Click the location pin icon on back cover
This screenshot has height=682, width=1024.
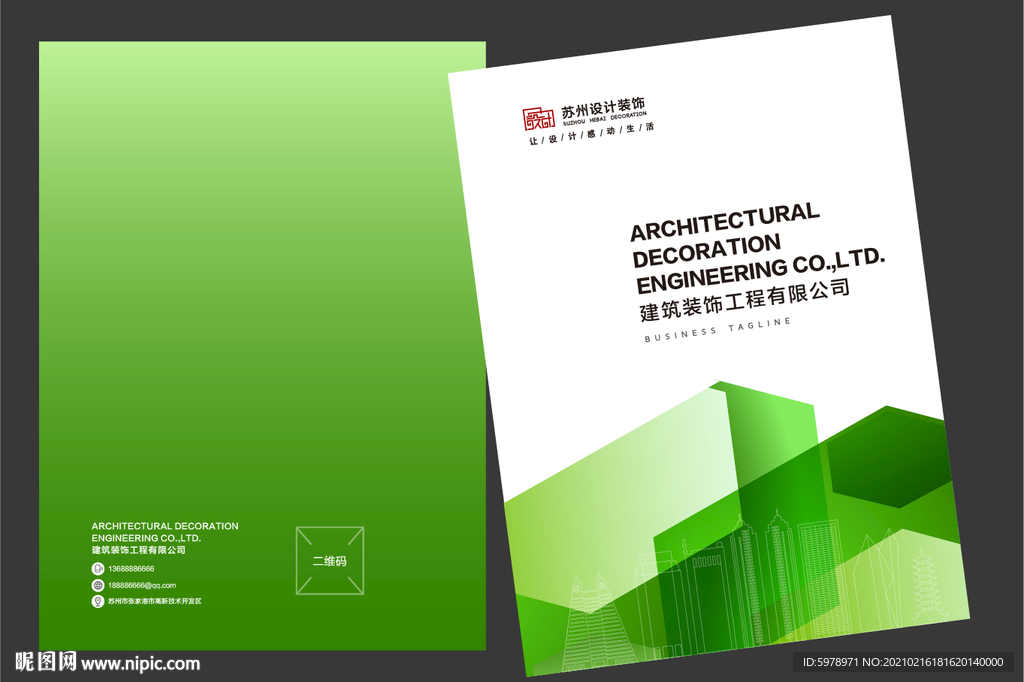[x=97, y=601]
